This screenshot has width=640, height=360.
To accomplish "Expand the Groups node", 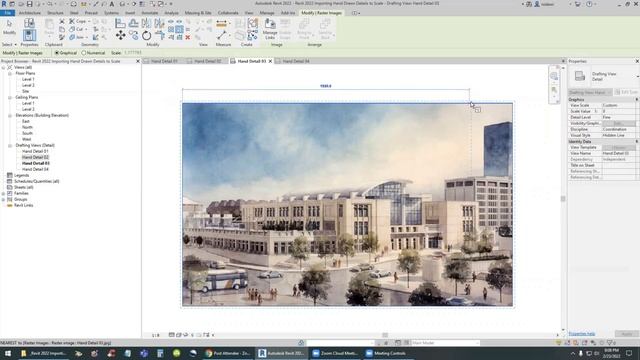I will click(x=3, y=200).
